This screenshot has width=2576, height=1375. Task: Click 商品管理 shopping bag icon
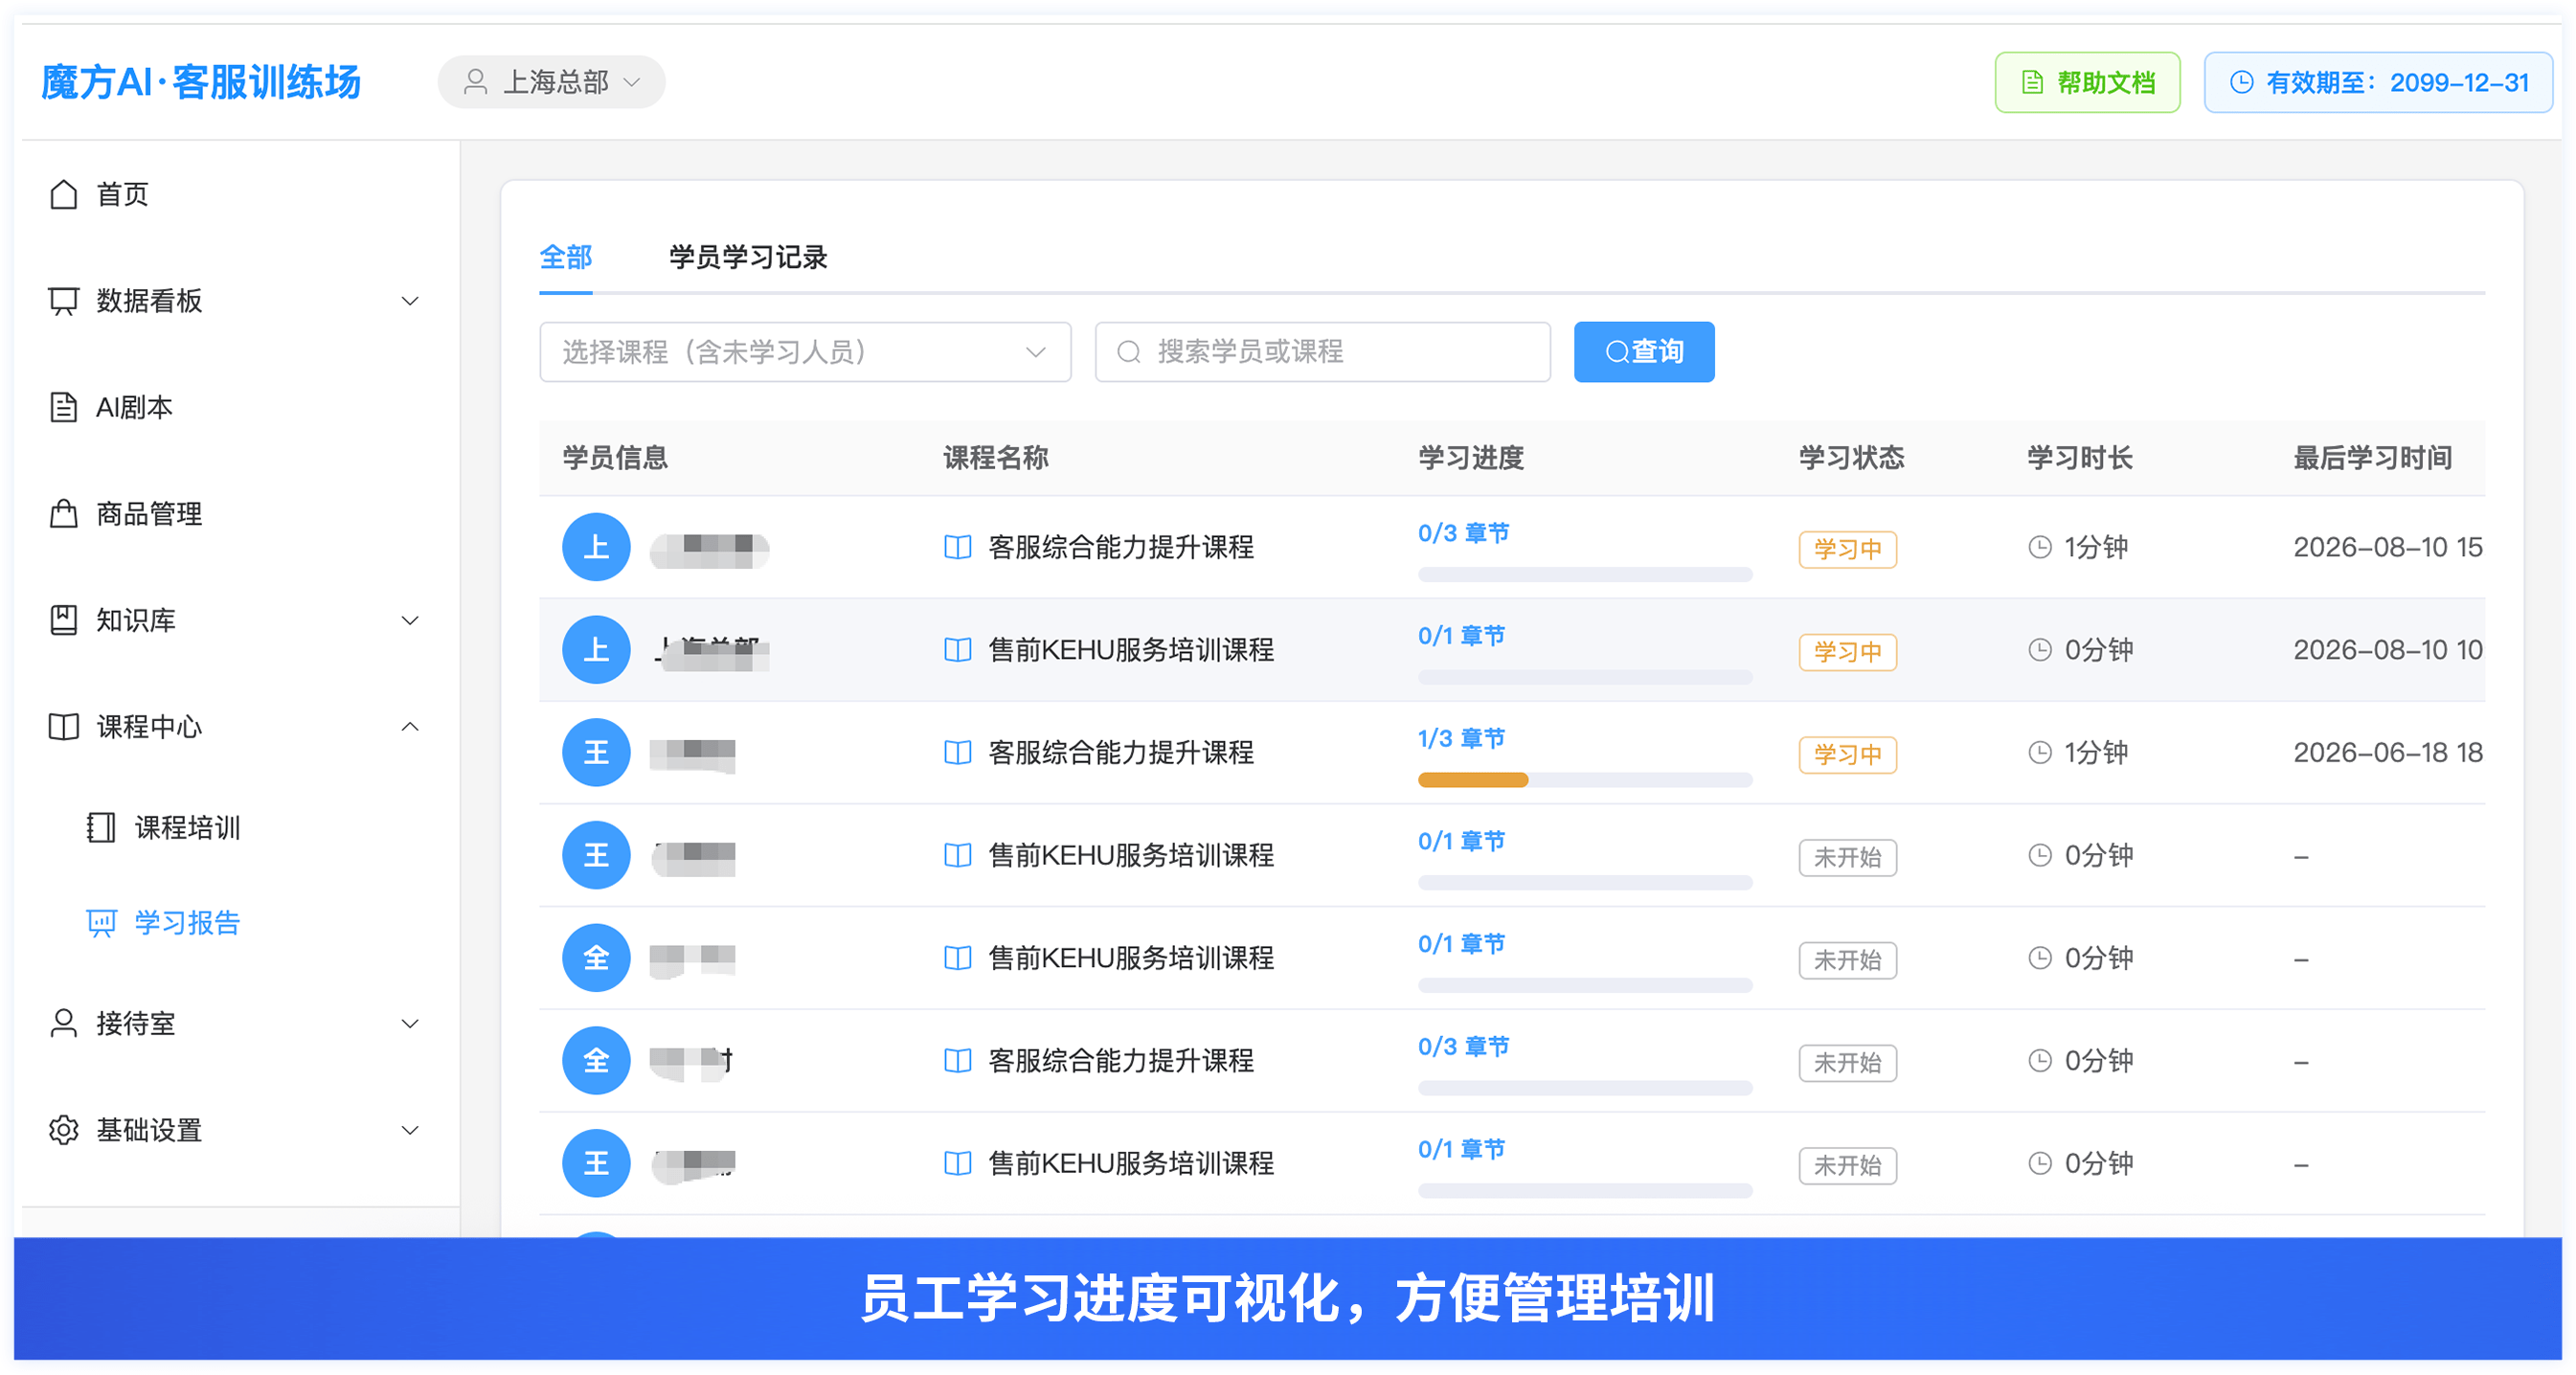[x=64, y=514]
